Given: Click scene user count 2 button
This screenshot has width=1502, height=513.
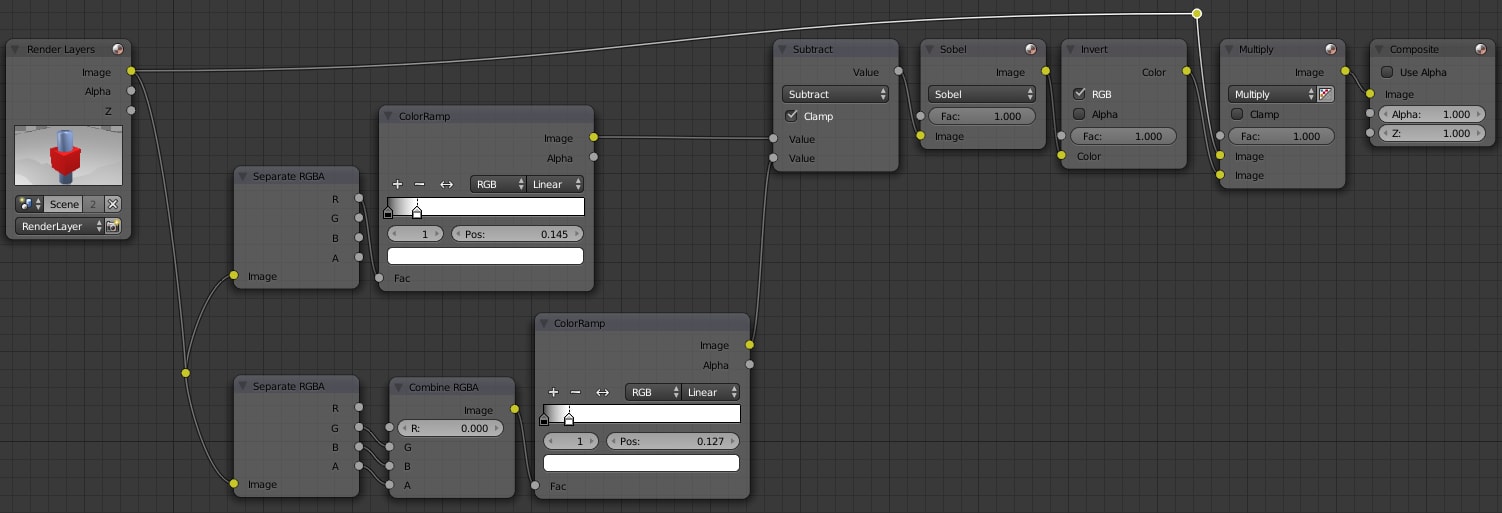Looking at the screenshot, I should coord(93,204).
